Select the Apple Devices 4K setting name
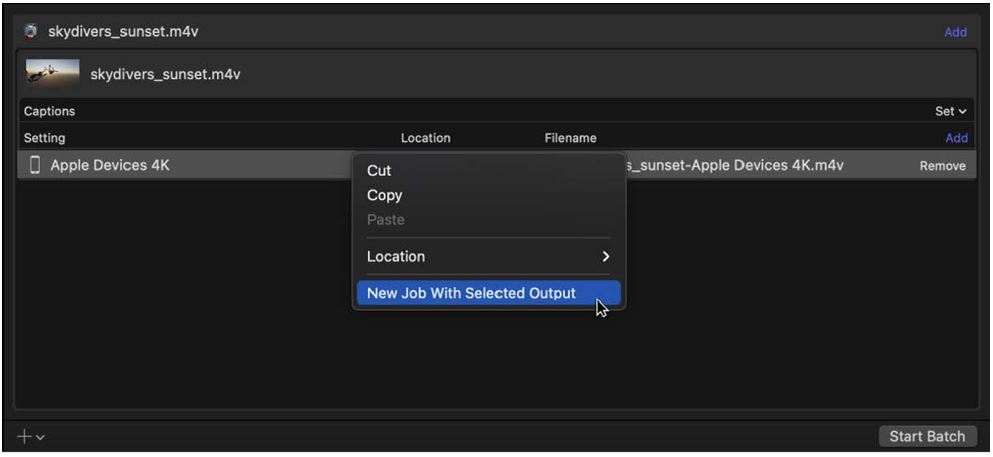The image size is (993, 457). [110, 166]
